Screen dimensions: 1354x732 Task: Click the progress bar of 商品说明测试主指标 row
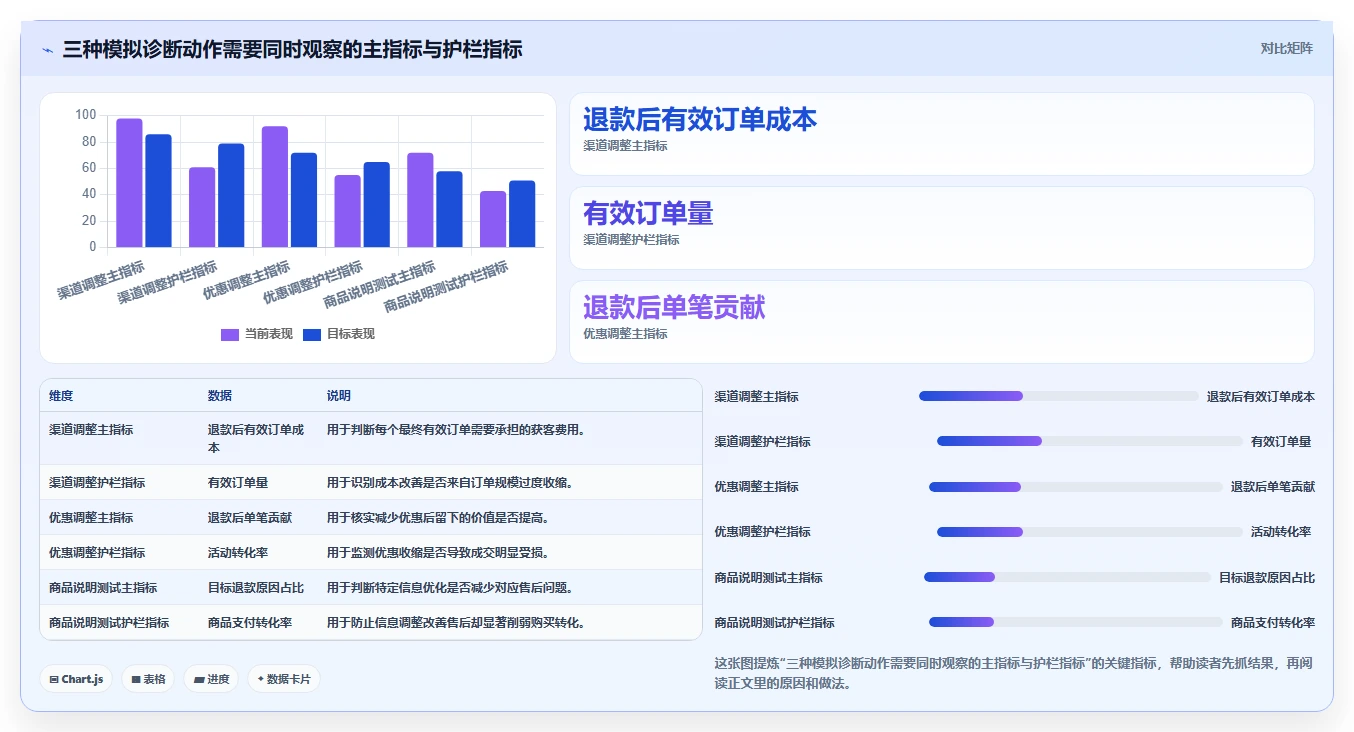tap(1067, 577)
